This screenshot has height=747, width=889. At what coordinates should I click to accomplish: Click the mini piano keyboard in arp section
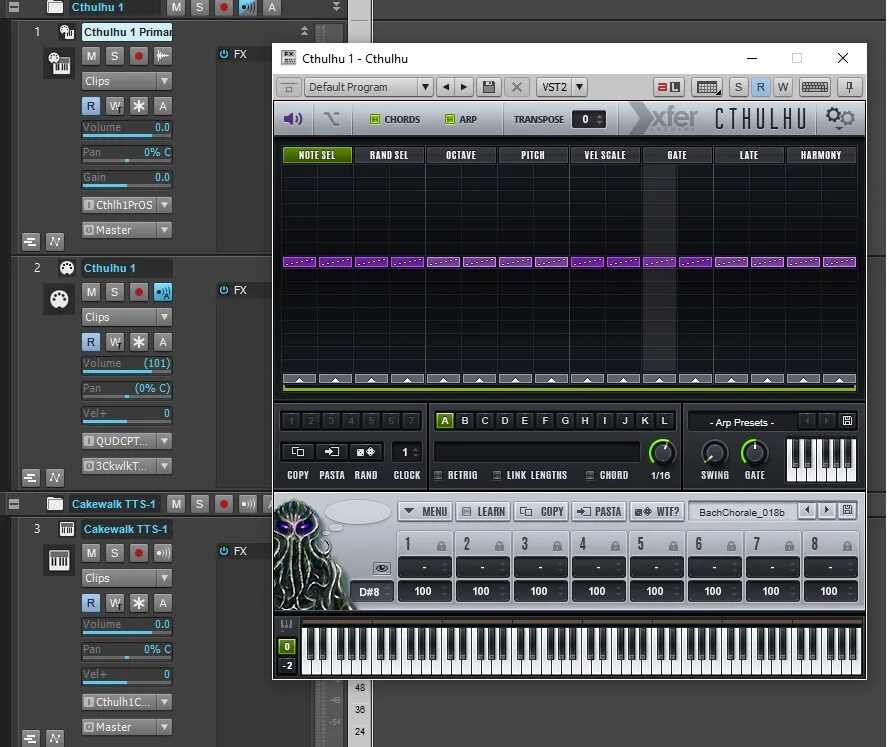pyautogui.click(x=820, y=460)
